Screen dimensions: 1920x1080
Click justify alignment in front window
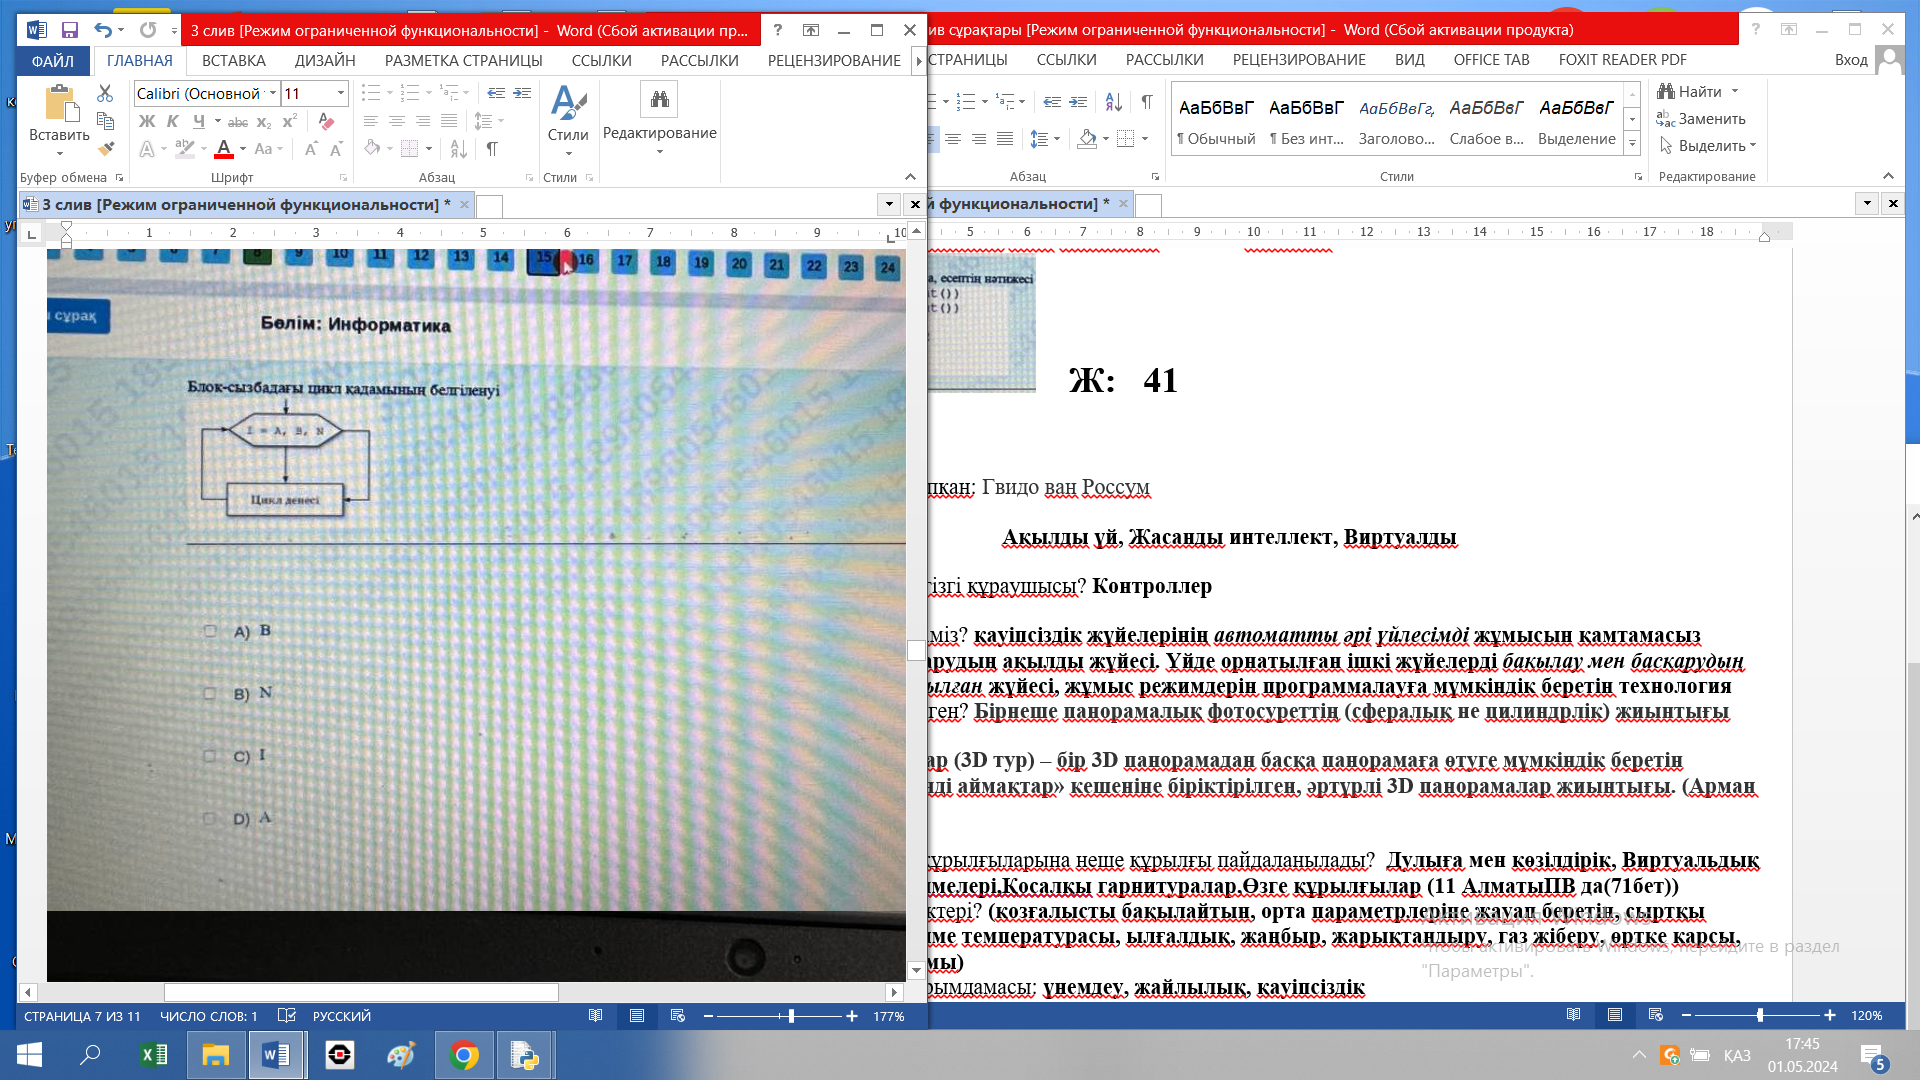(x=449, y=121)
